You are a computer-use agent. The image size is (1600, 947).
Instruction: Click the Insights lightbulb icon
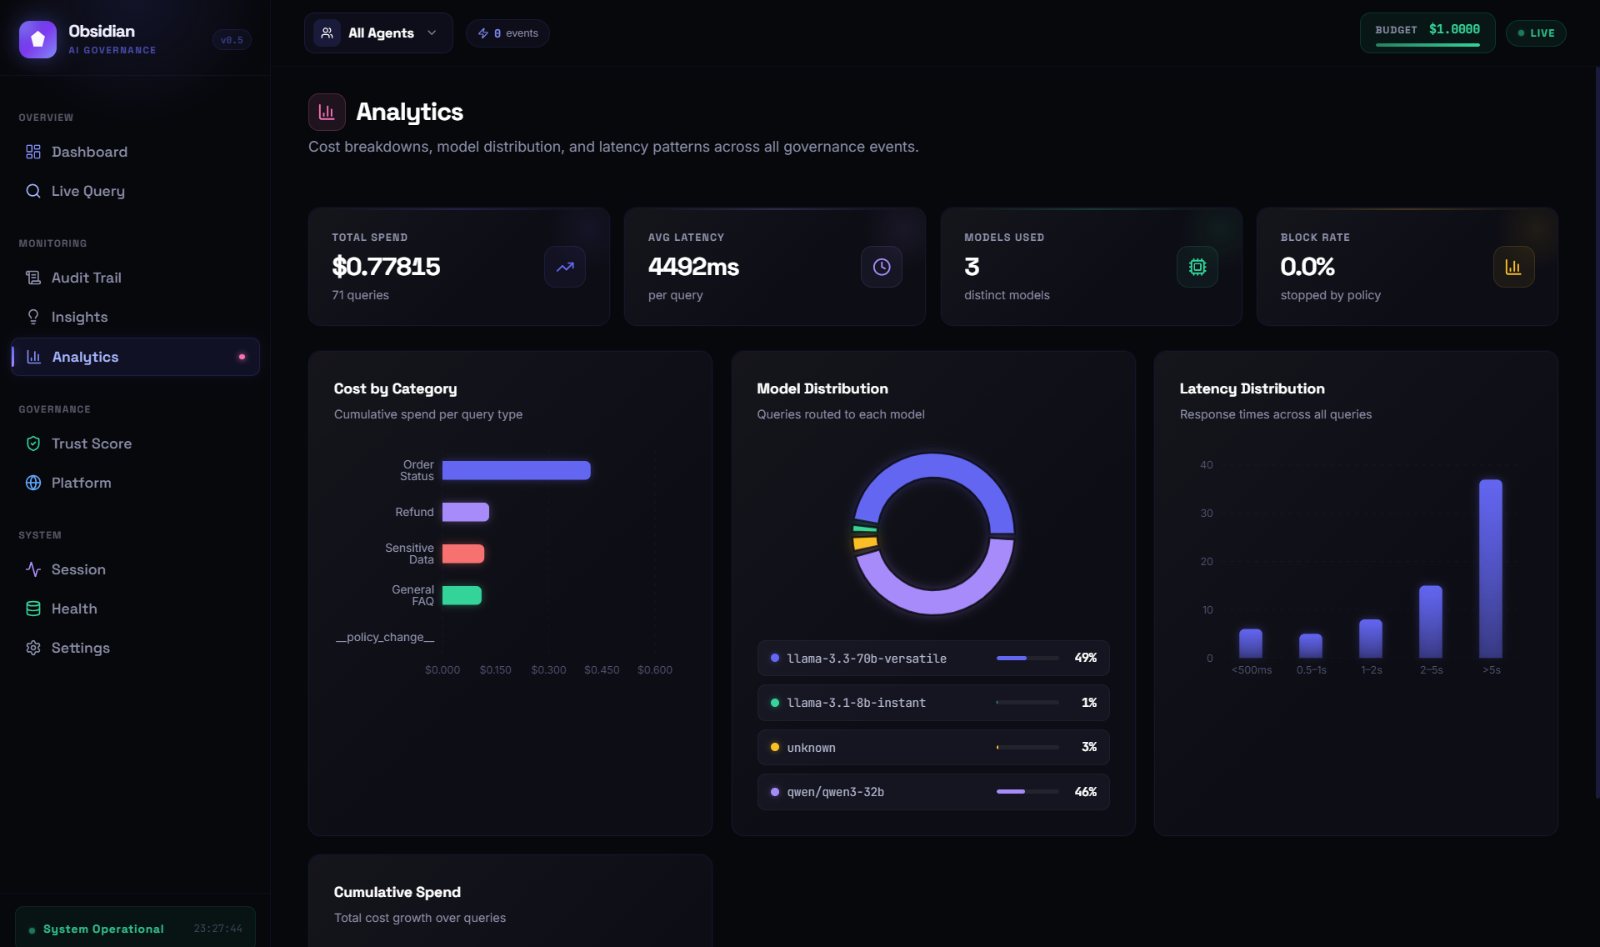pyautogui.click(x=33, y=317)
